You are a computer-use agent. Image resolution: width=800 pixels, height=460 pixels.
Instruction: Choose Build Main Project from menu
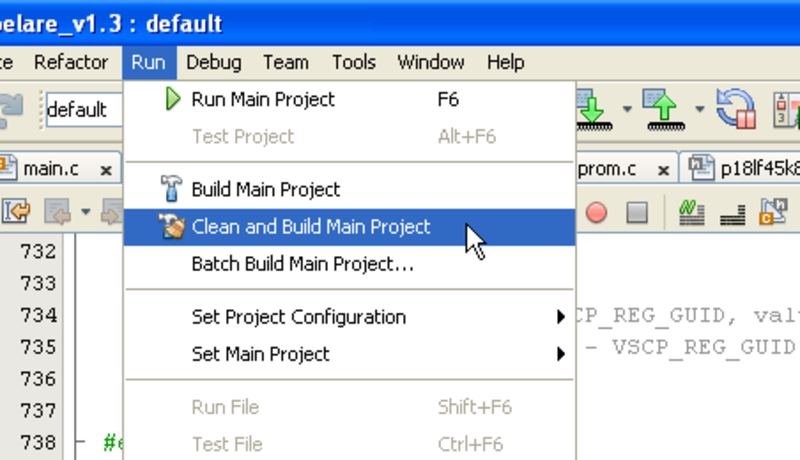(x=265, y=189)
